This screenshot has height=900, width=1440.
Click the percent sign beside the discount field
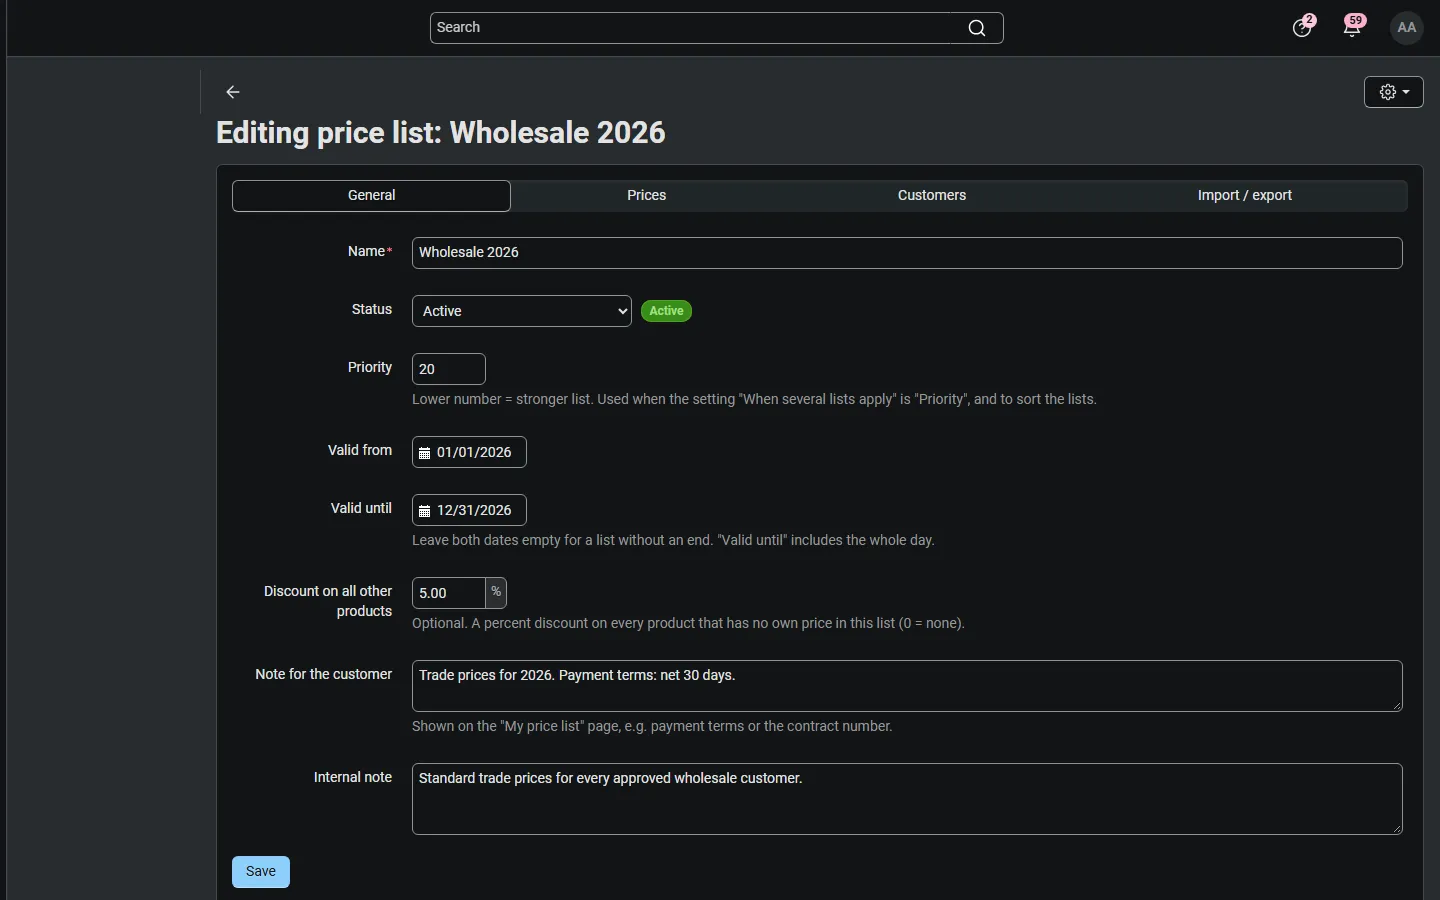pyautogui.click(x=496, y=593)
